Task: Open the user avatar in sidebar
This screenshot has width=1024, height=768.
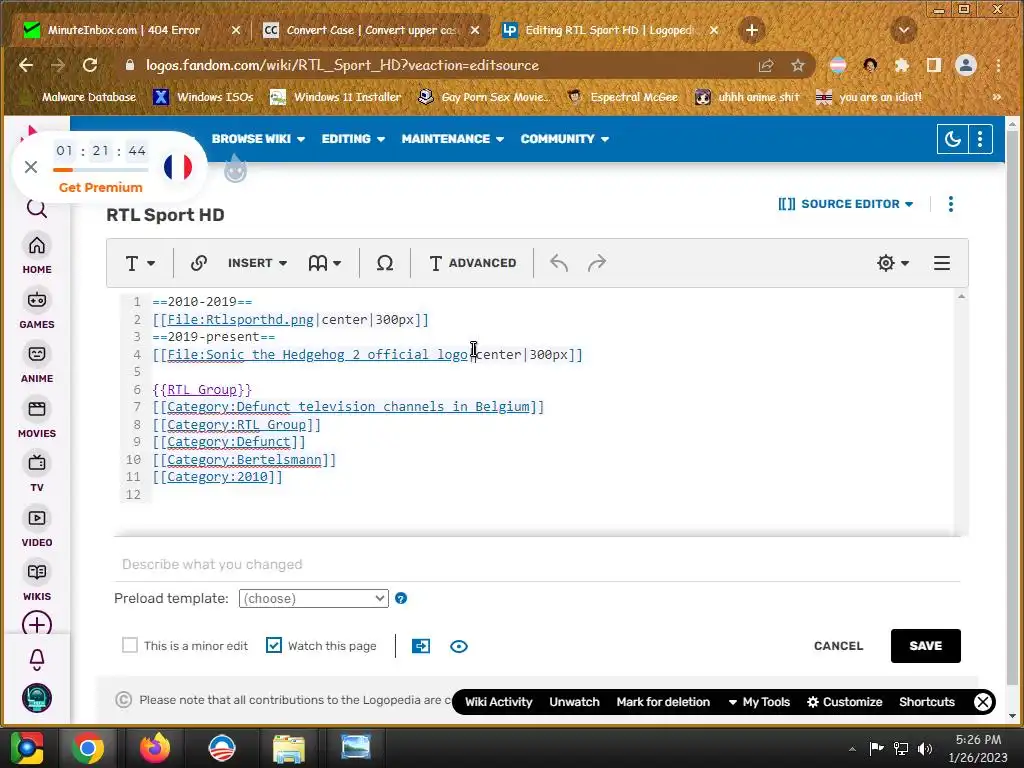Action: pyautogui.click(x=37, y=698)
